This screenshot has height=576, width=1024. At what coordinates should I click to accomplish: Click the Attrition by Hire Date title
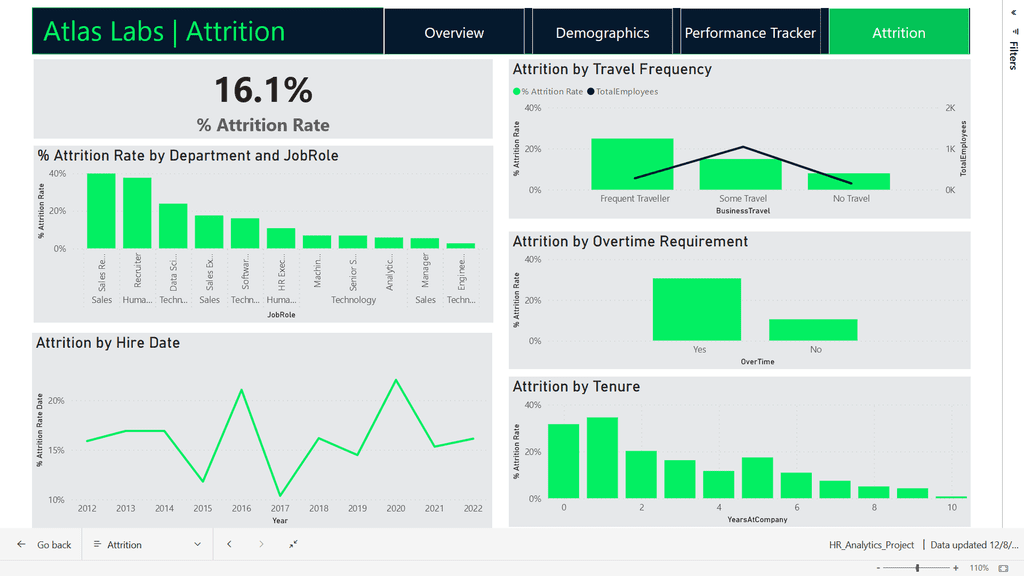tap(108, 343)
